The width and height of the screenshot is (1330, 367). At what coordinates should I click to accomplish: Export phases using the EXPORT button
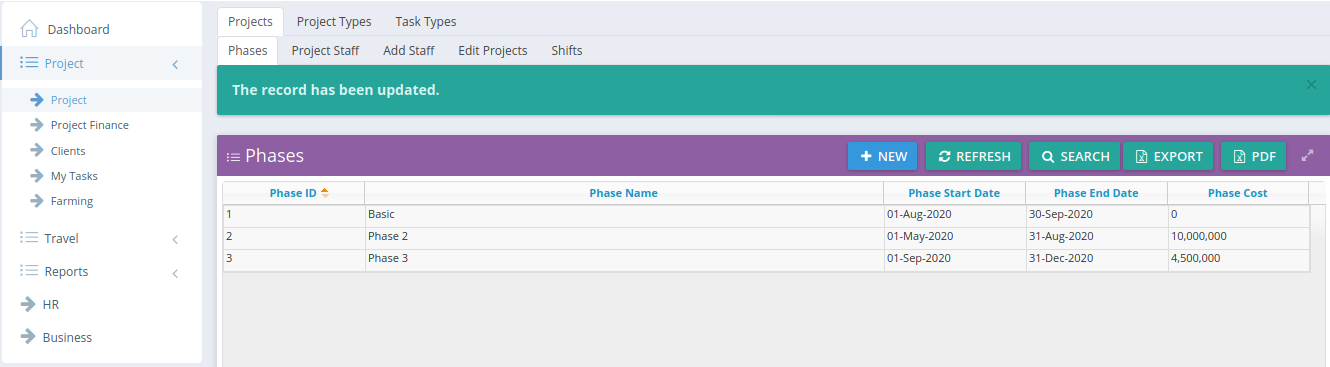(1168, 156)
